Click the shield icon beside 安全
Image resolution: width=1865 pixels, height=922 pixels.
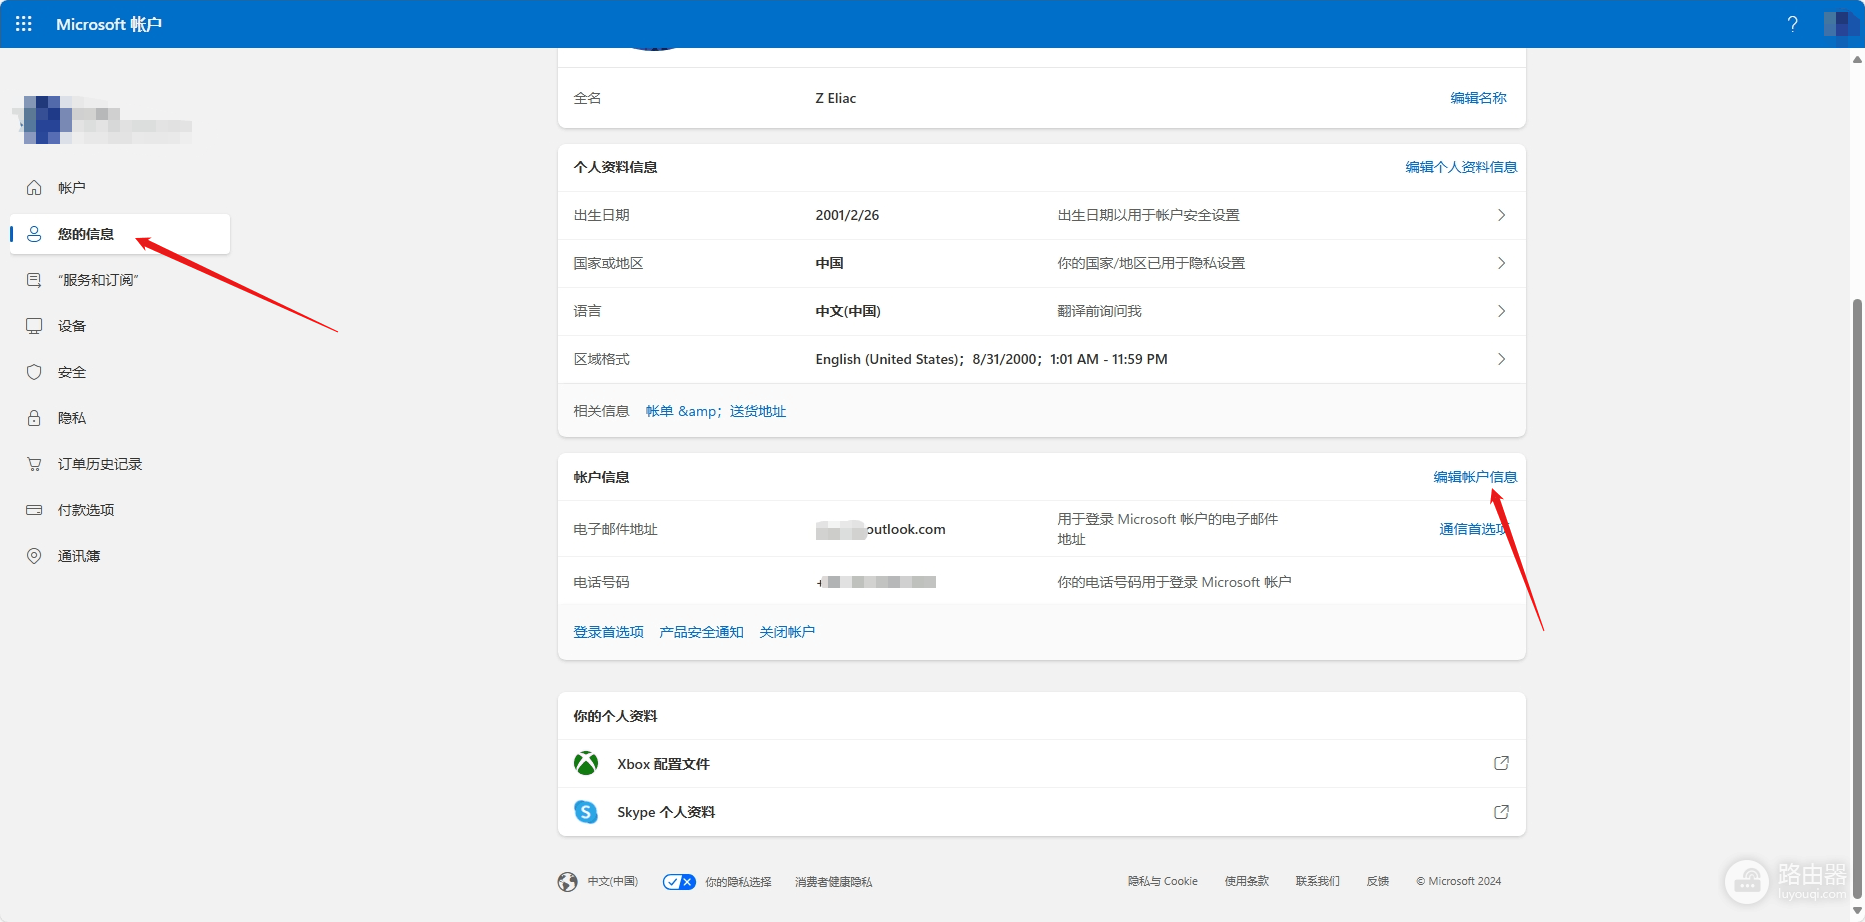(34, 372)
